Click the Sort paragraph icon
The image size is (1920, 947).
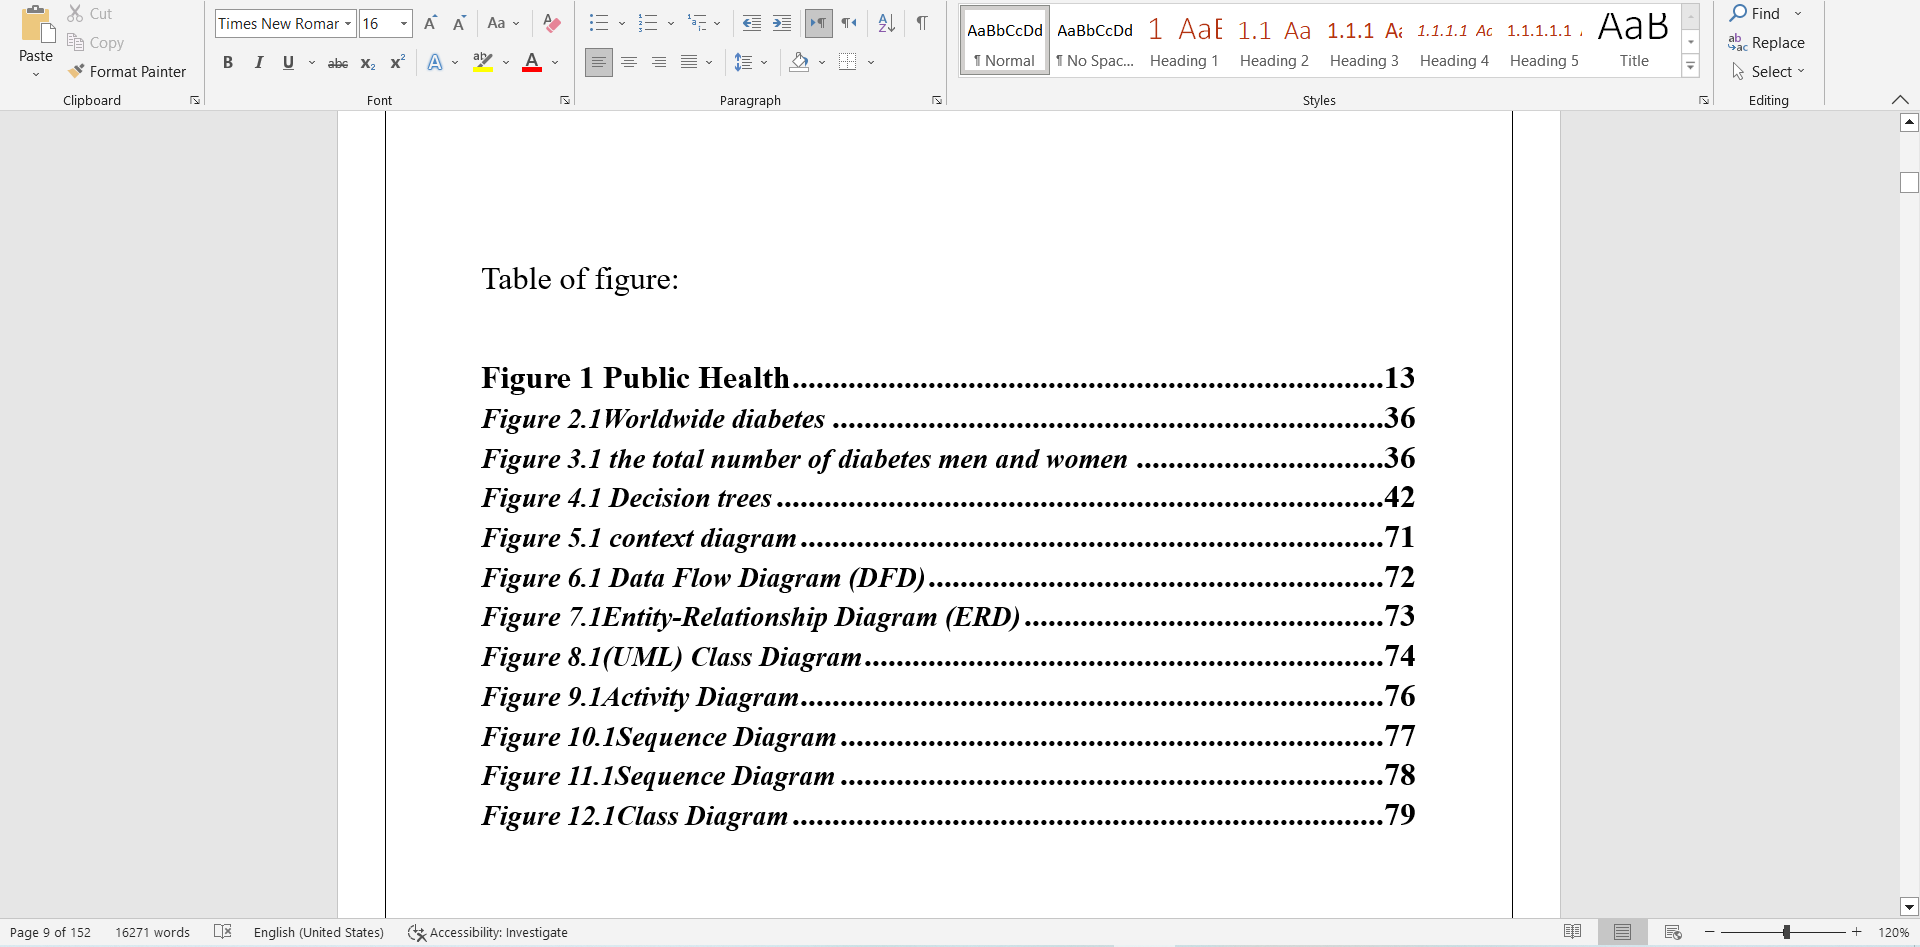(x=886, y=24)
